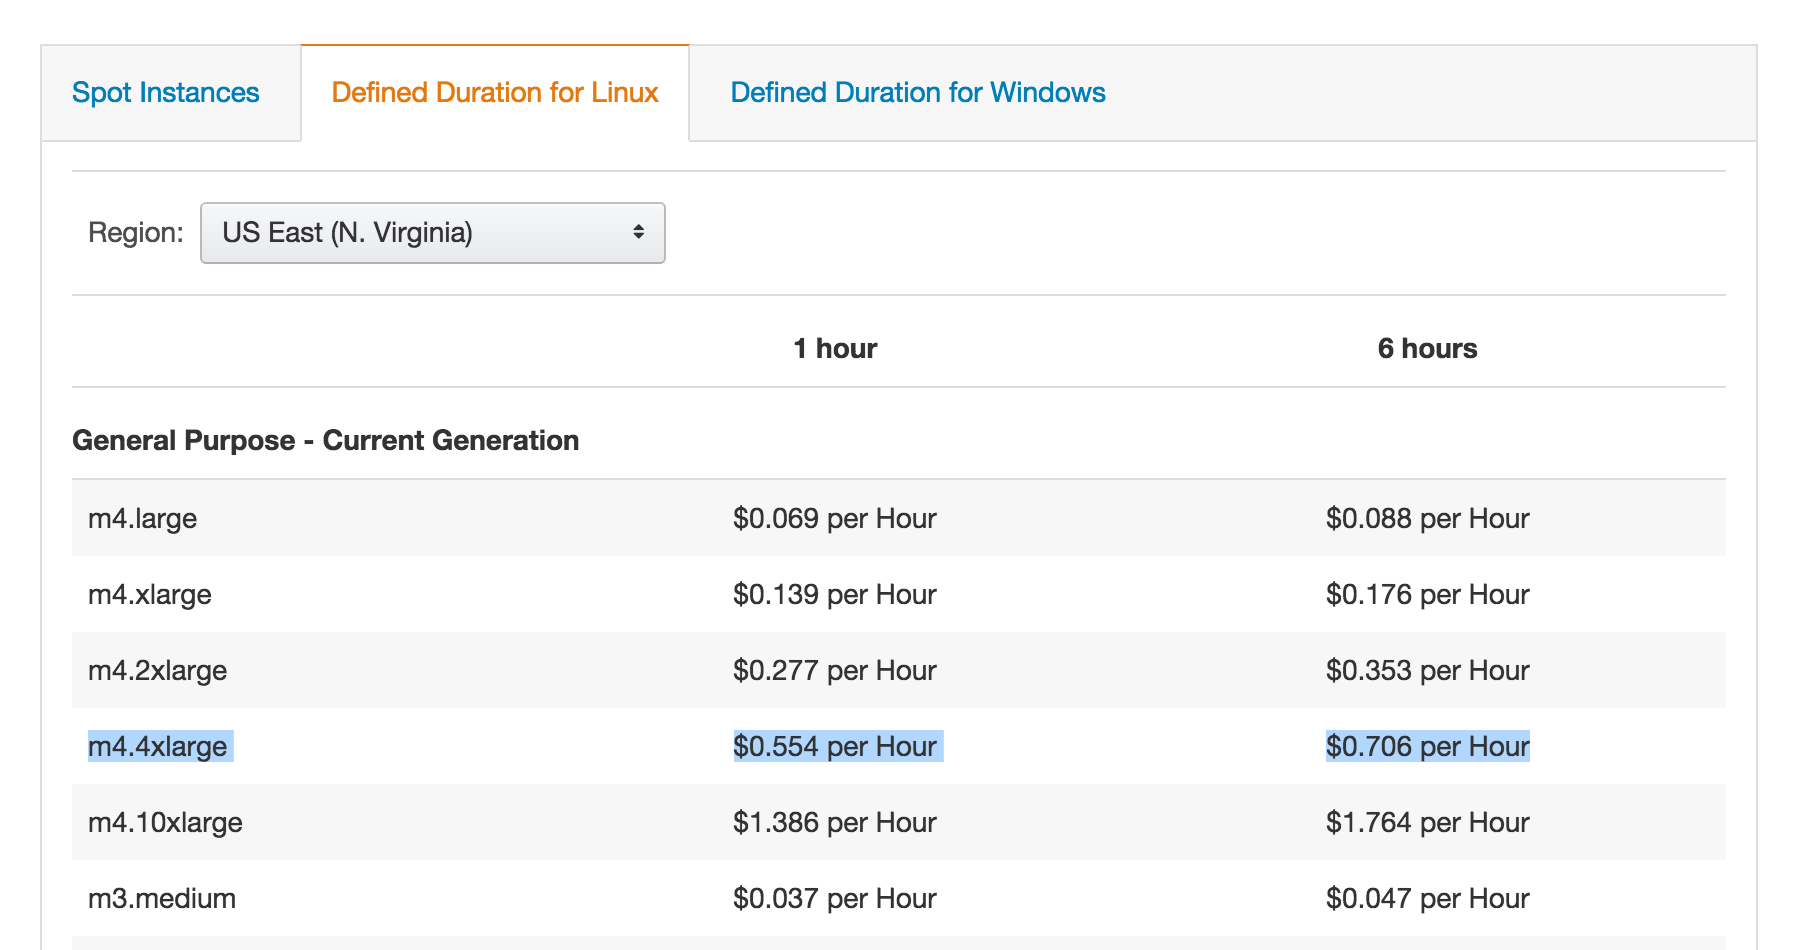Click the $1.386 per Hour price

[x=835, y=822]
